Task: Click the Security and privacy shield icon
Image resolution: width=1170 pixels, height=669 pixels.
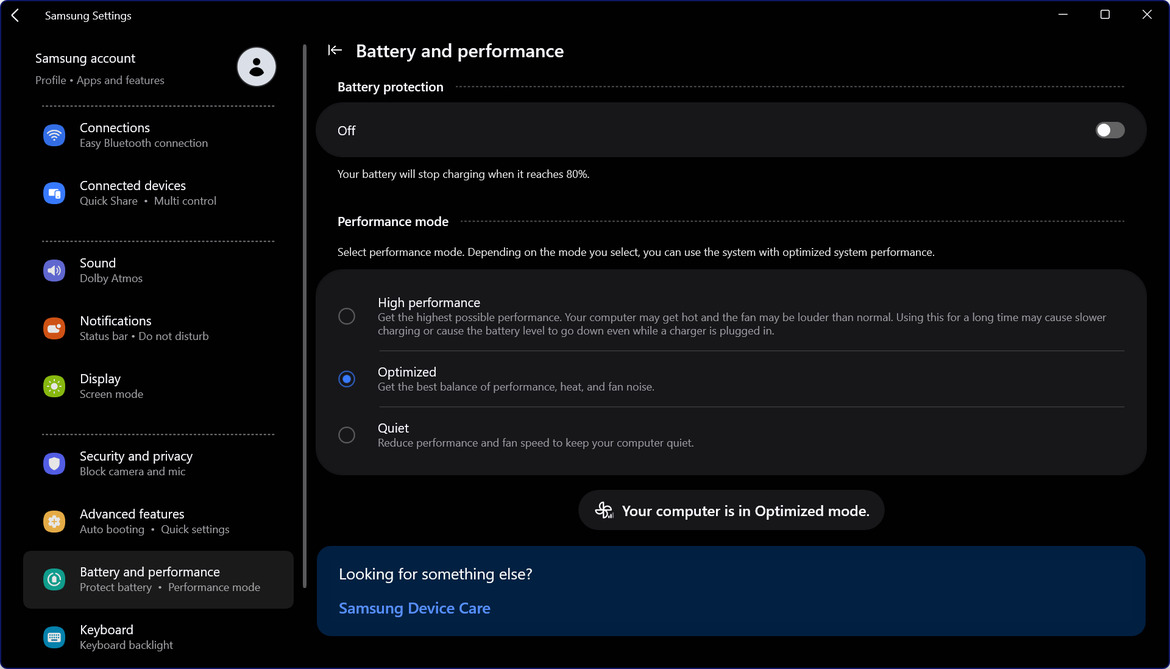Action: [54, 463]
